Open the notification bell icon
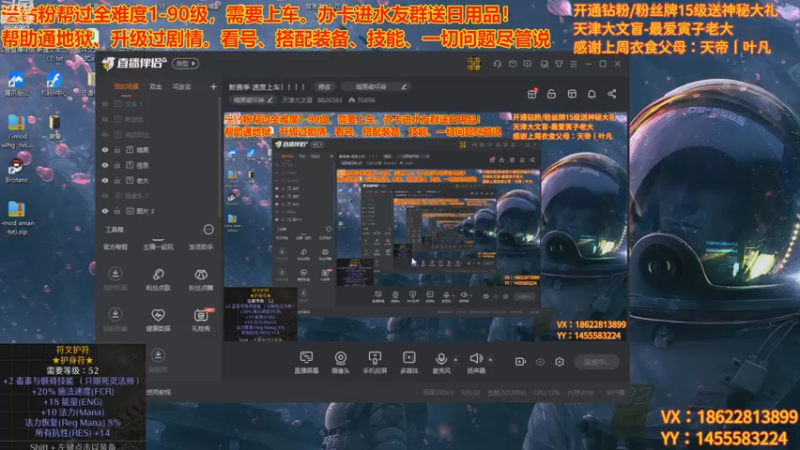This screenshot has height=450, width=800. (x=591, y=94)
